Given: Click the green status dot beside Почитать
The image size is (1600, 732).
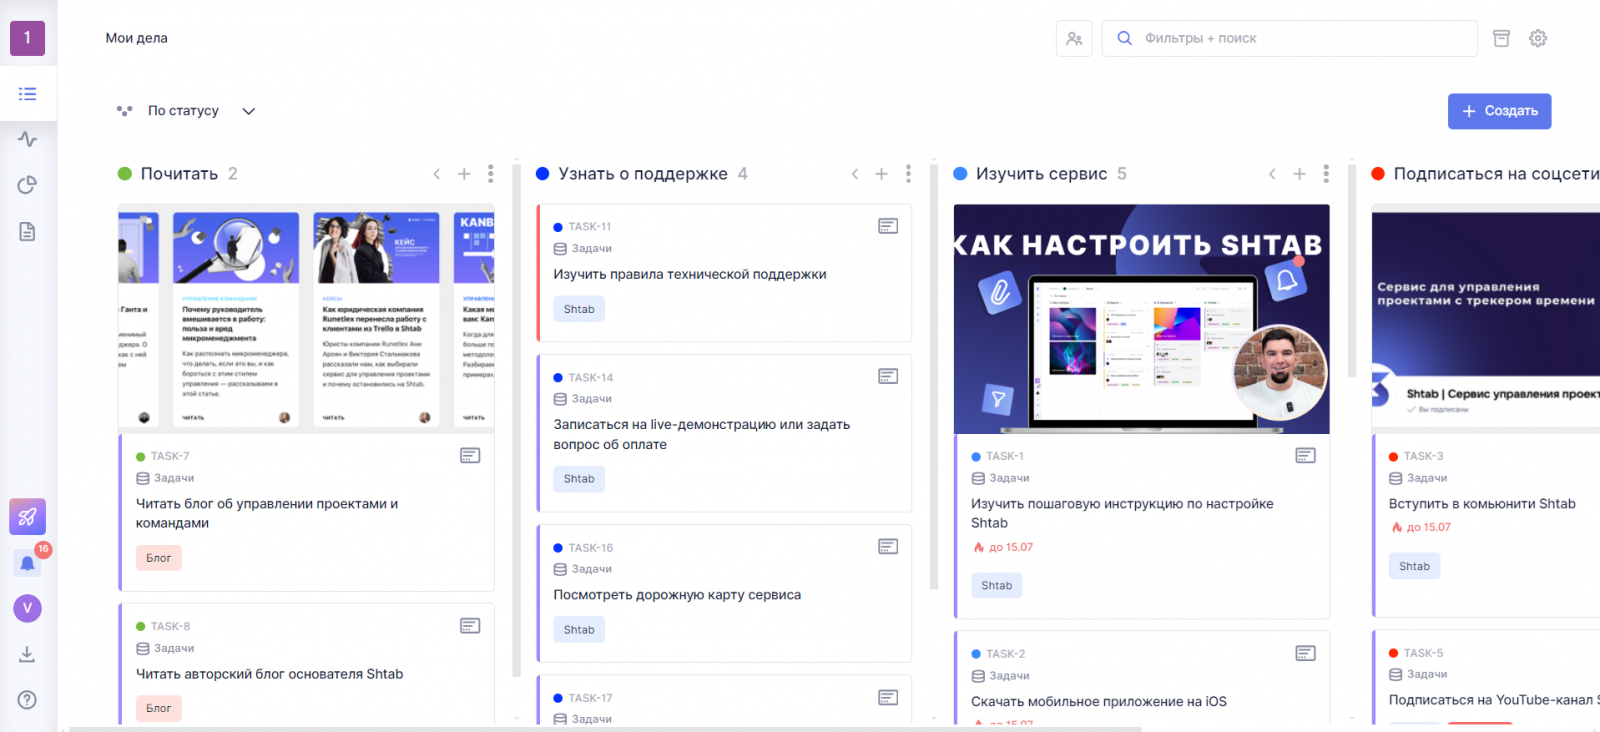Looking at the screenshot, I should (x=125, y=174).
